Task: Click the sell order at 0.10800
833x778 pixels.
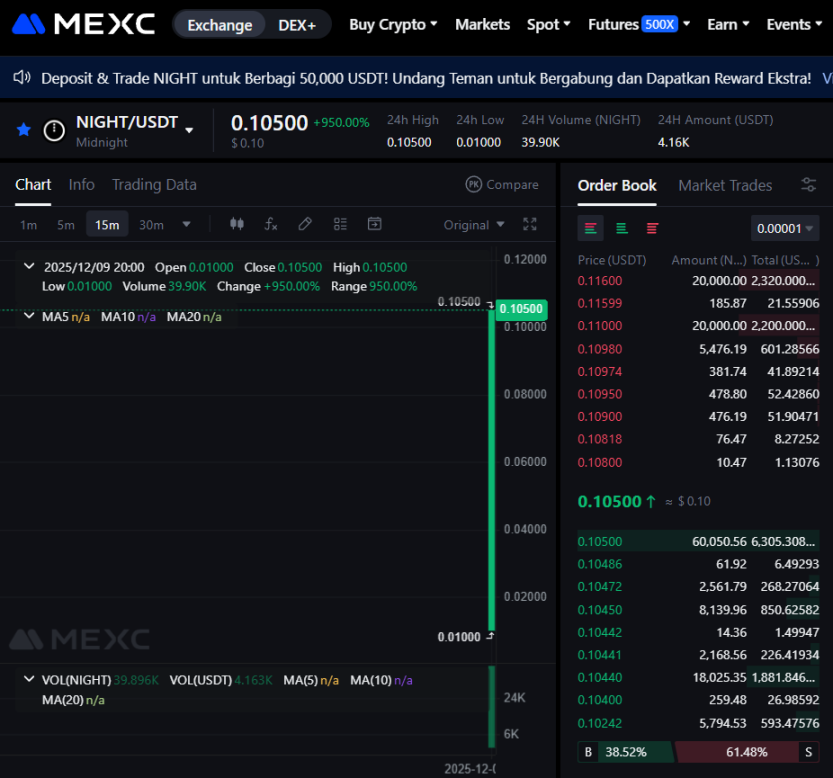Action: [x=698, y=462]
